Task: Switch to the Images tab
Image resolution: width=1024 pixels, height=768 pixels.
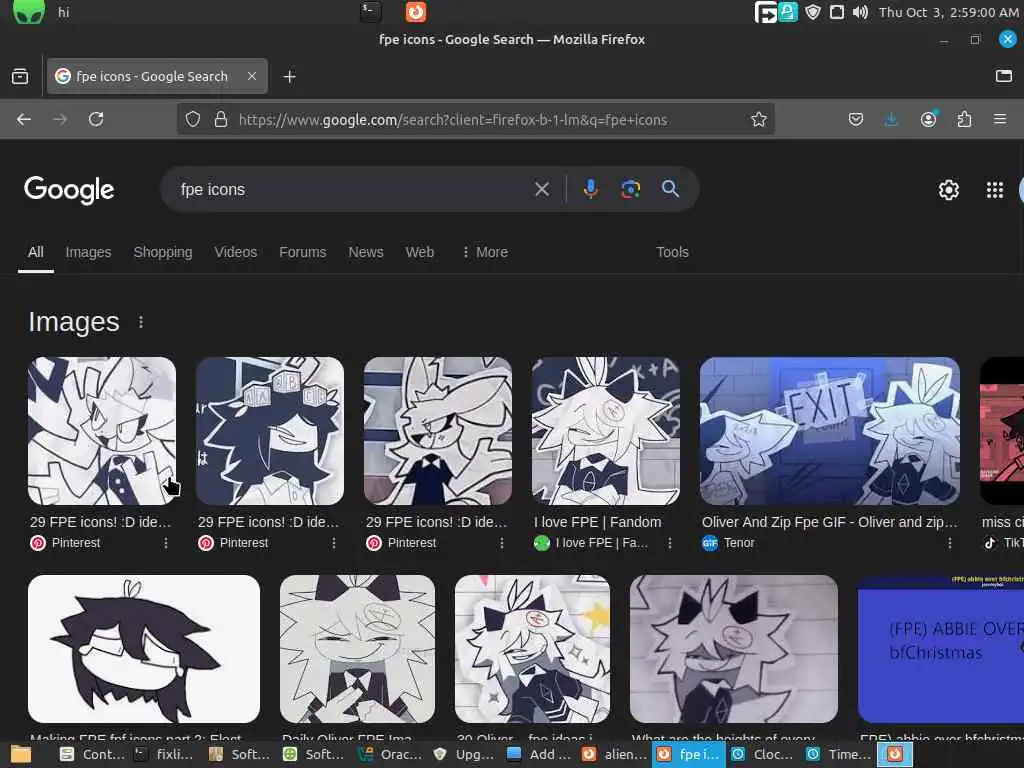Action: coord(88,252)
